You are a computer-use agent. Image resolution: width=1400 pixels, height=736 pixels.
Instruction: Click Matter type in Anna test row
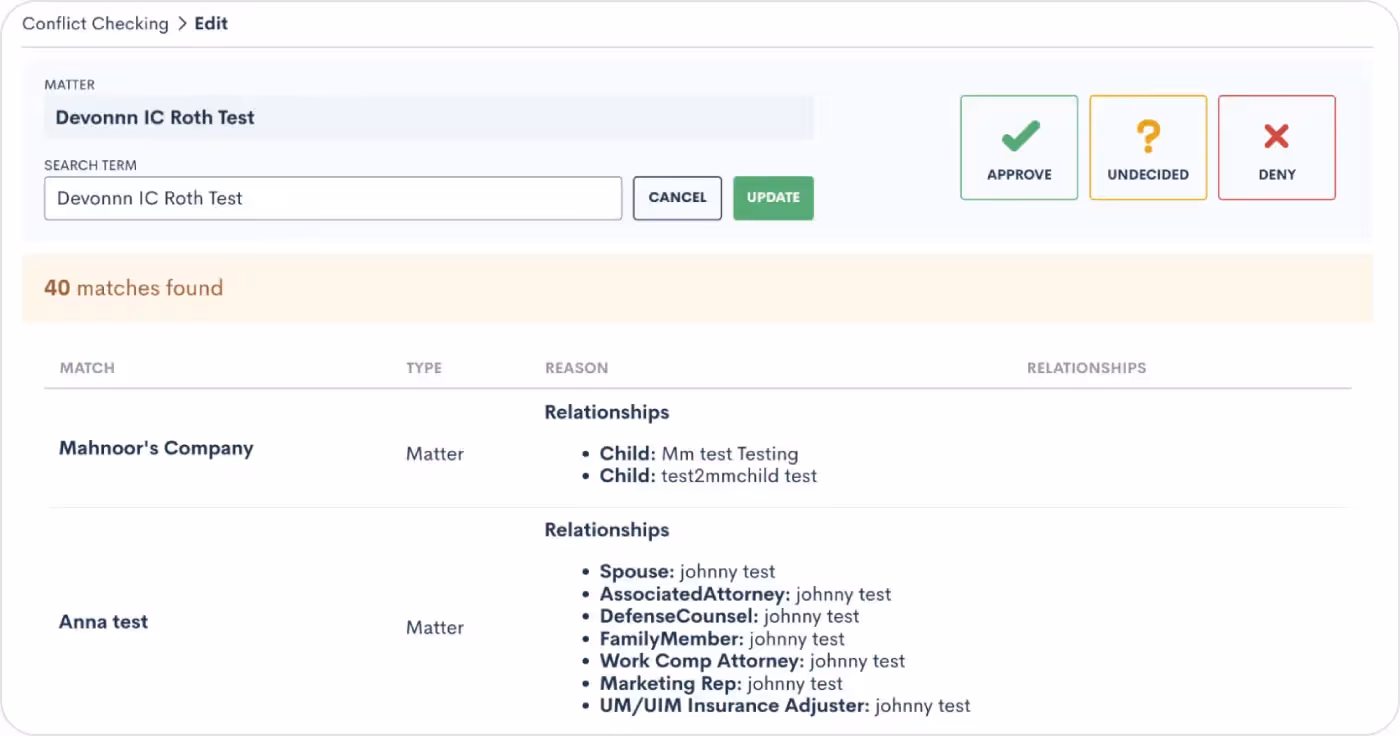435,628
